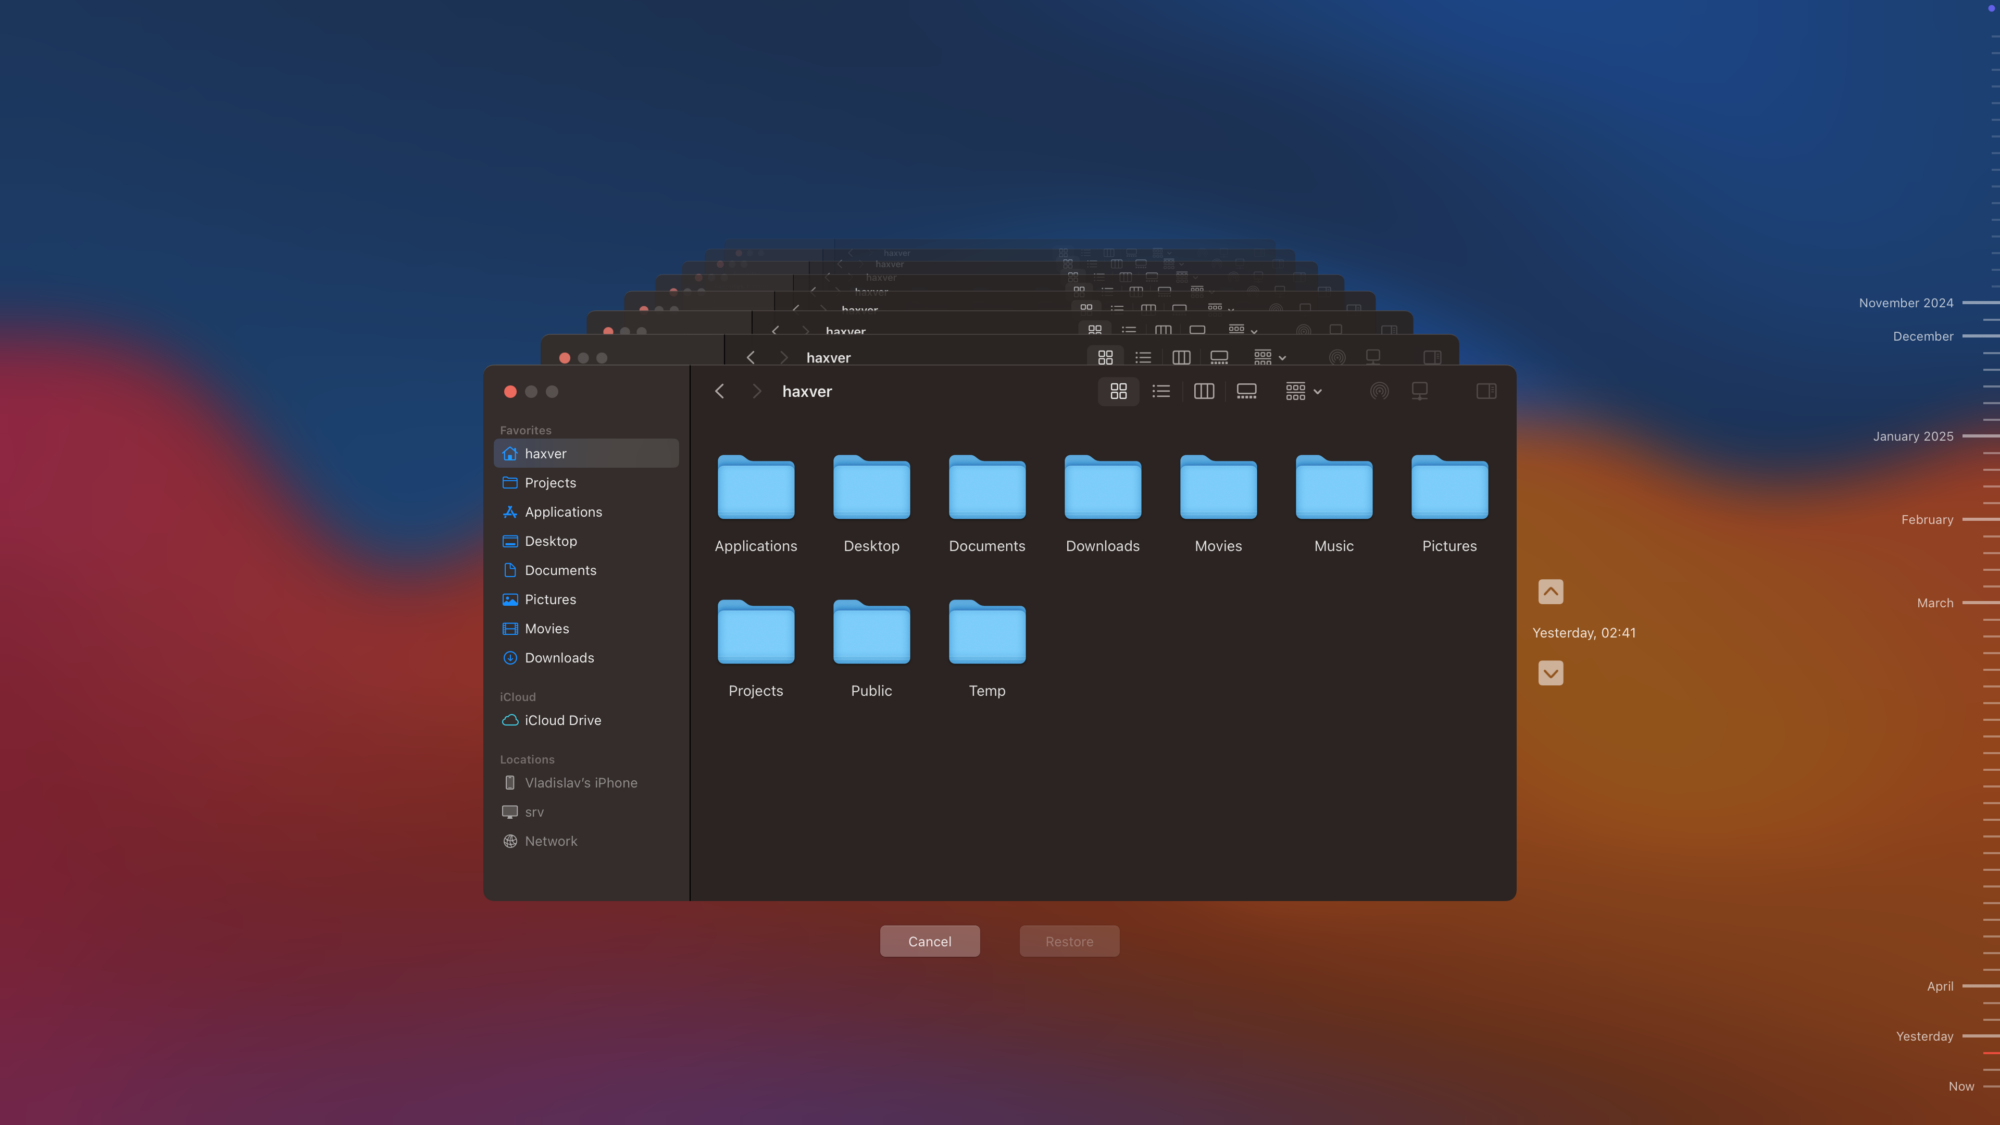Click the AirDrop toolbar icon

pos(1379,391)
